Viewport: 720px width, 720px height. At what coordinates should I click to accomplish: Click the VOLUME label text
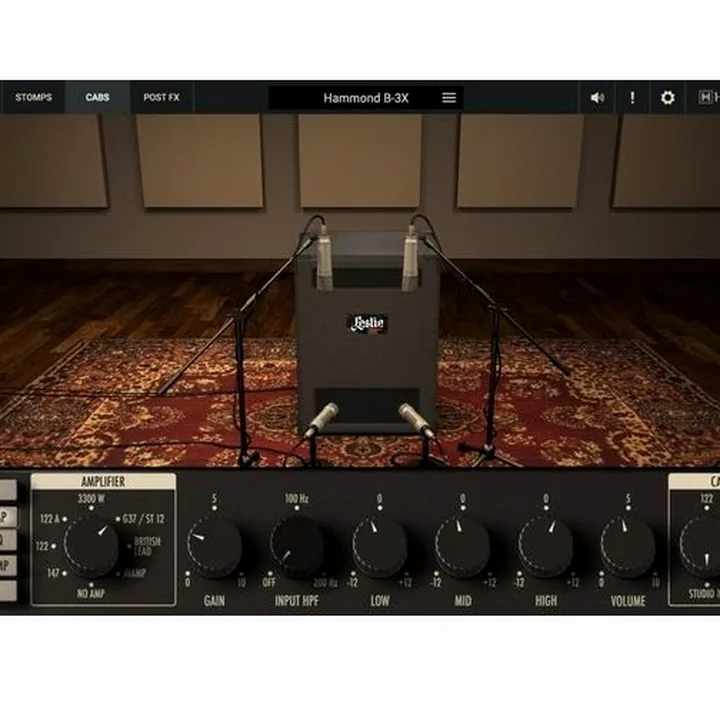(x=628, y=601)
